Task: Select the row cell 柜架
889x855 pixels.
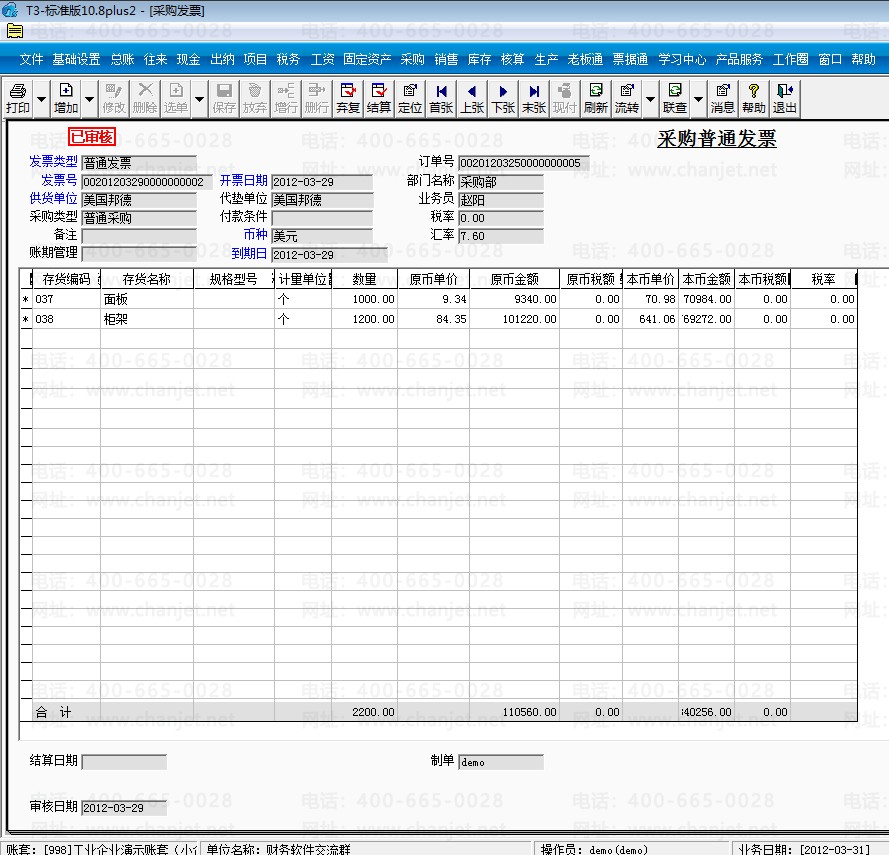Action: (147, 319)
